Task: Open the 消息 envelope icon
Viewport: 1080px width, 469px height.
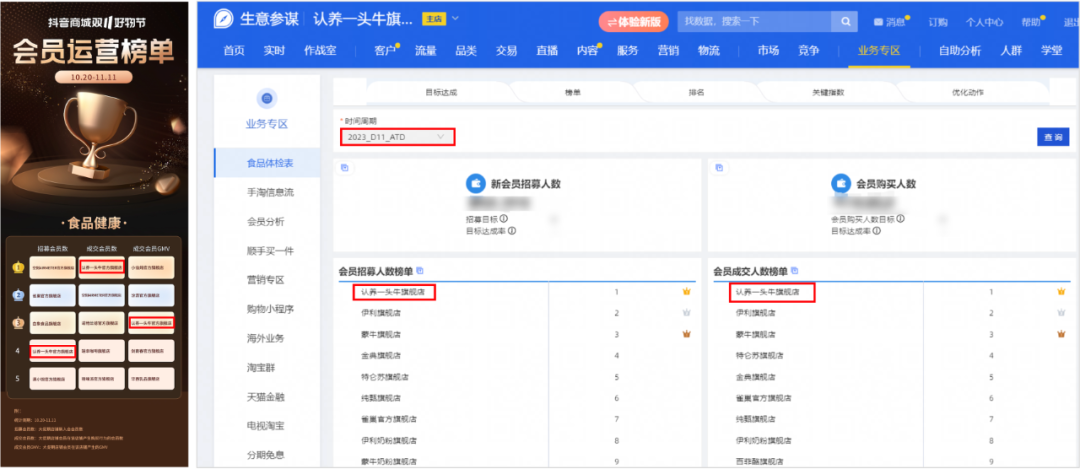Action: click(878, 22)
